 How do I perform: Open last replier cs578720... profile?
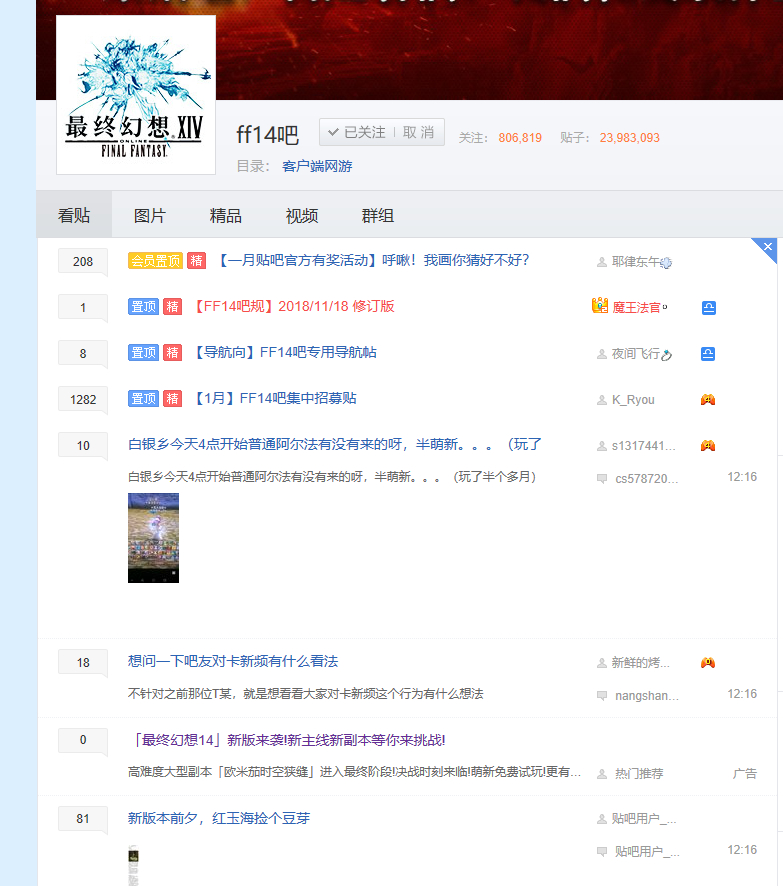tap(647, 479)
